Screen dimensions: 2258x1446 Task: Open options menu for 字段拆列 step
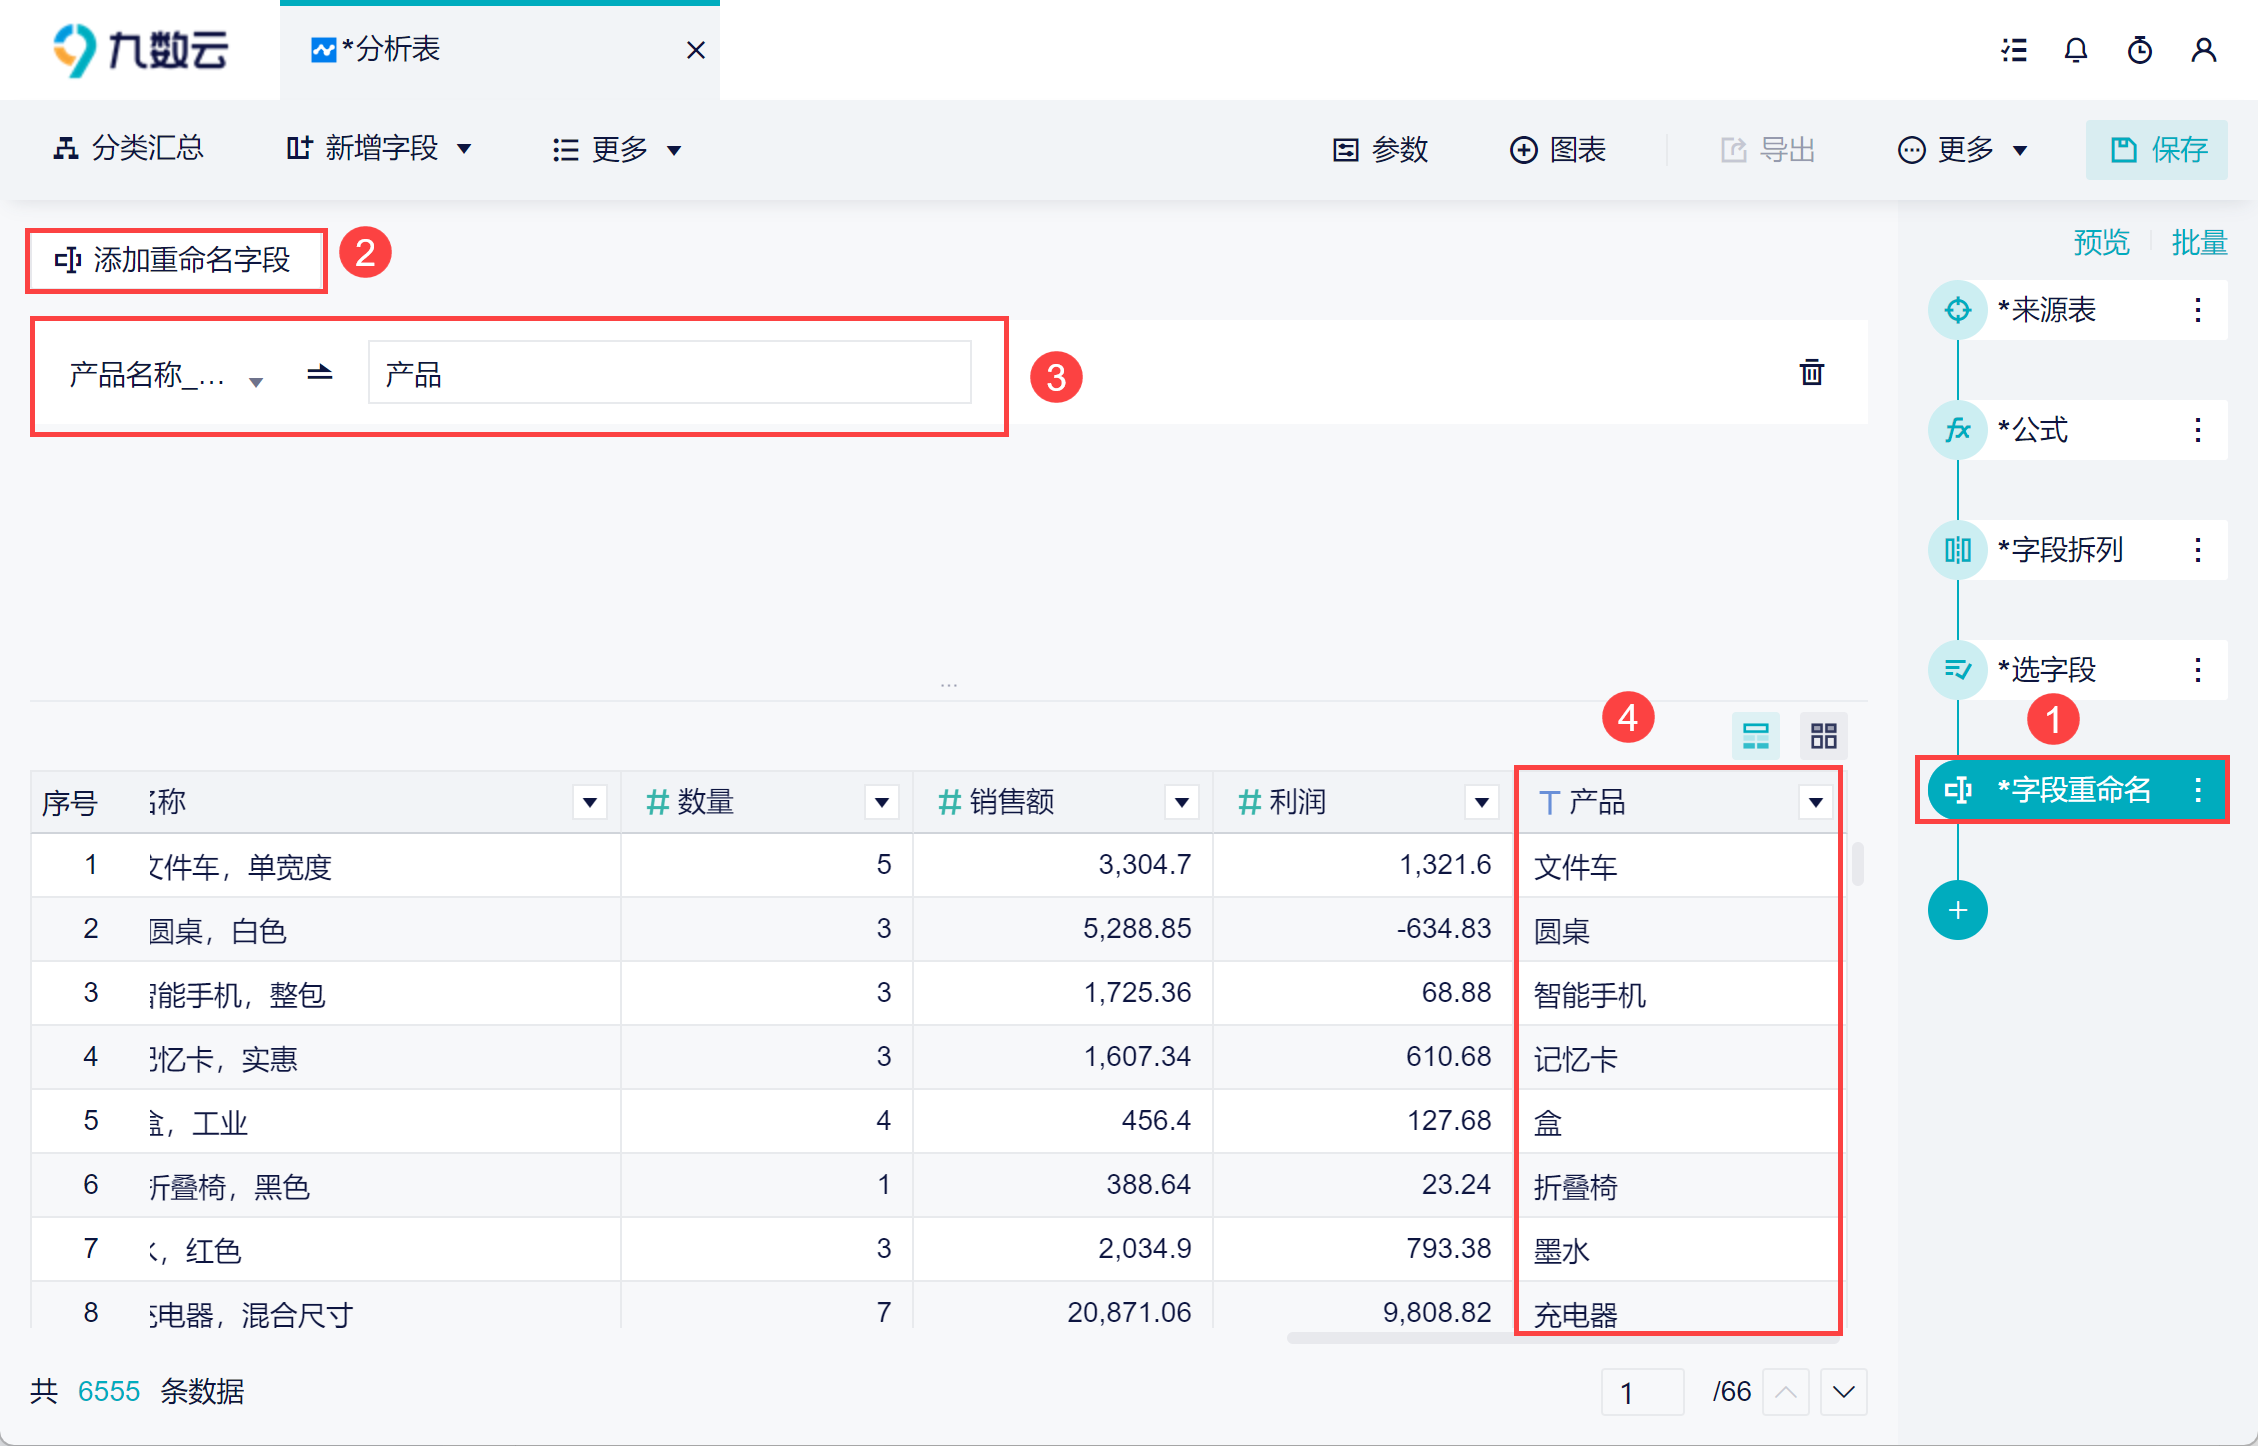pyautogui.click(x=2197, y=550)
